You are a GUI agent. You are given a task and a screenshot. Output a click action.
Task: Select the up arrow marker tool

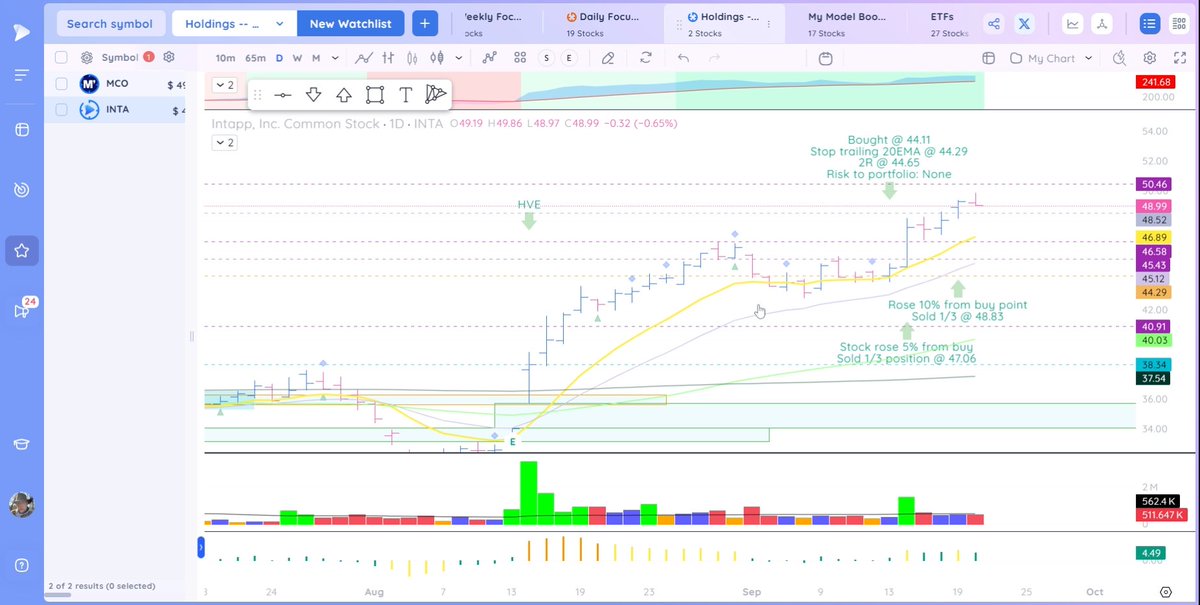coord(344,94)
